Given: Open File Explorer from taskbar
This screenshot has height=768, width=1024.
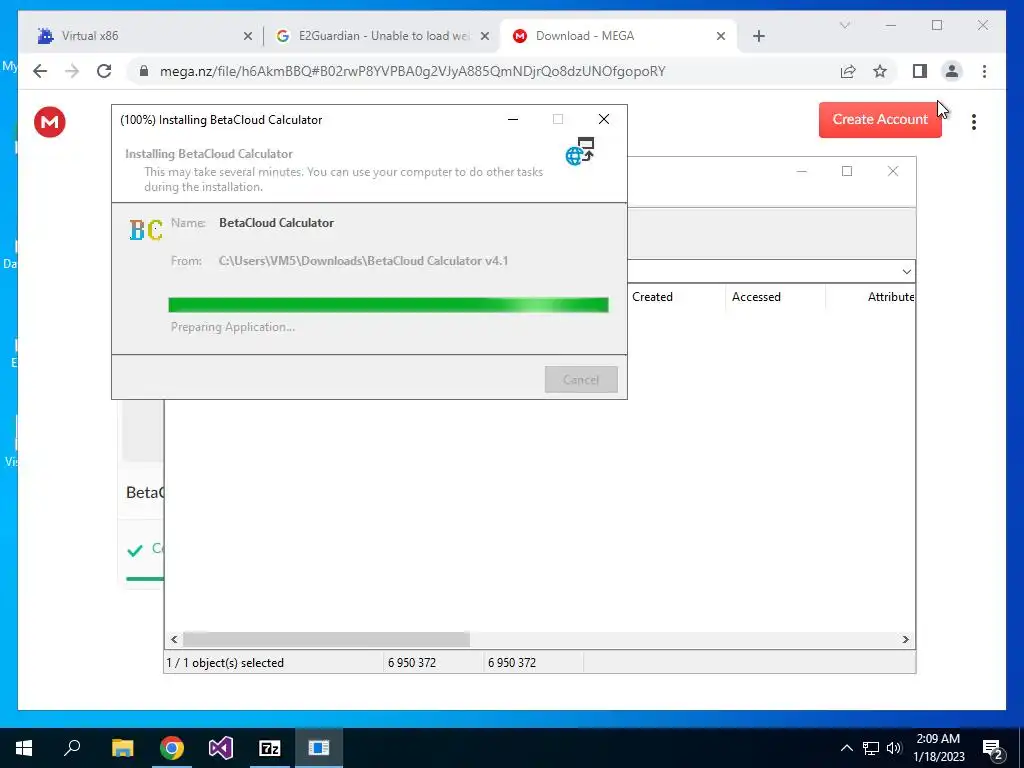Looking at the screenshot, I should tap(122, 748).
